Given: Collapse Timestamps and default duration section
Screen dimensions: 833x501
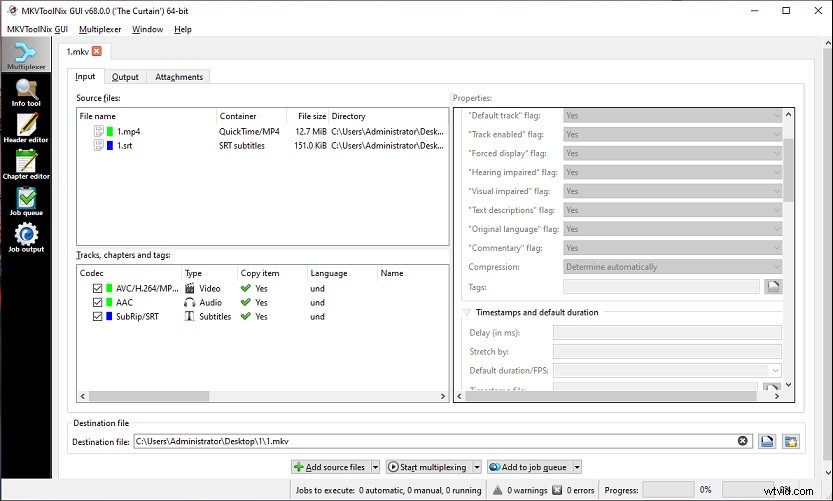Looking at the screenshot, I should click(x=466, y=312).
